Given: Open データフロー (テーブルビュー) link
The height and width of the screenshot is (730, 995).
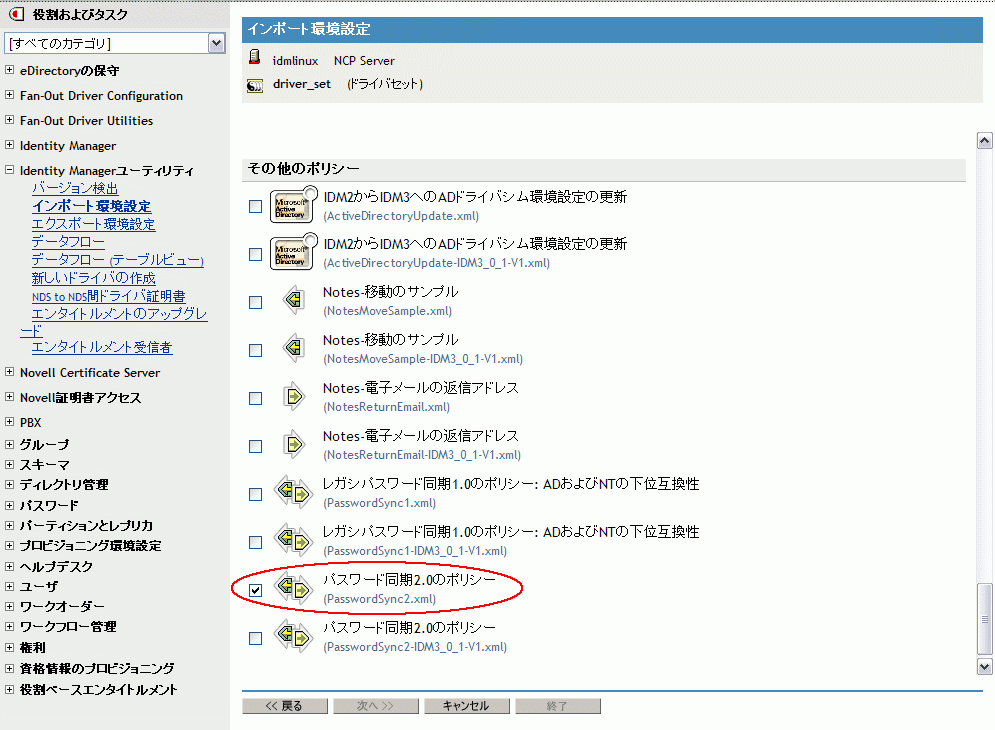Looking at the screenshot, I should coord(117,260).
